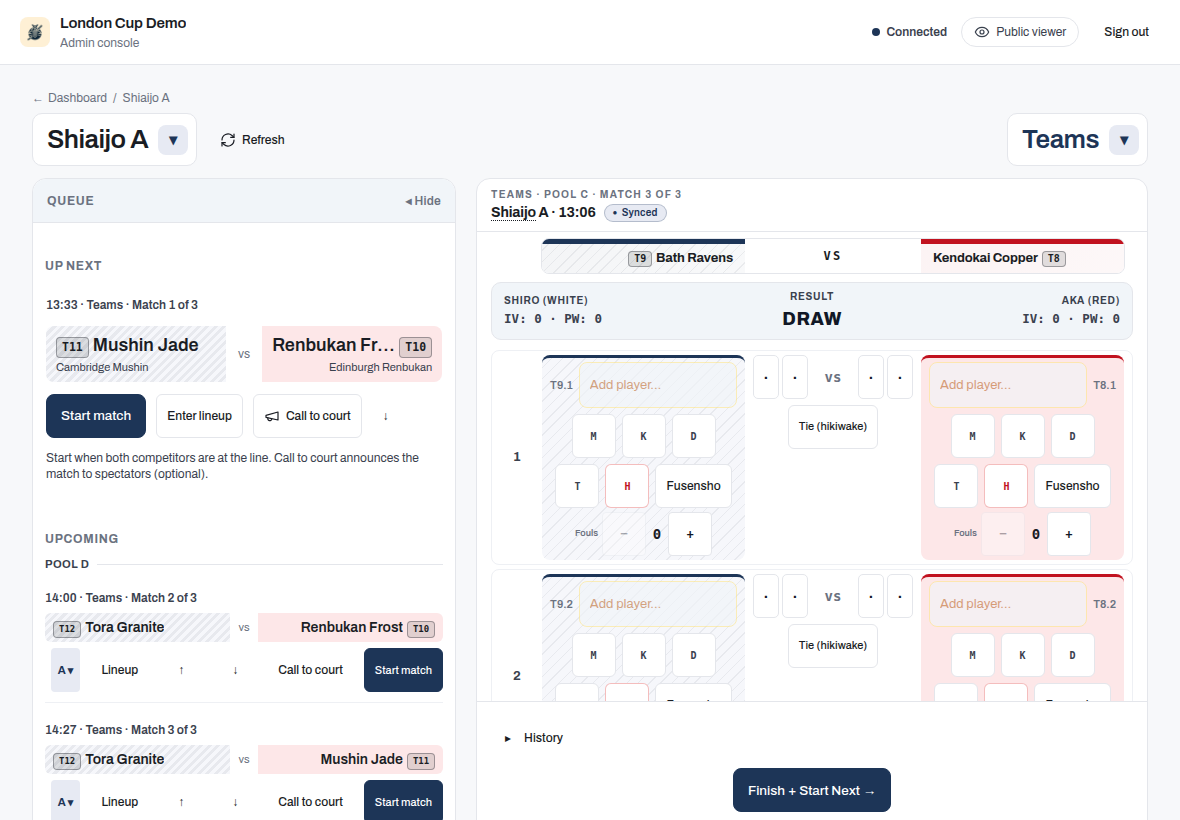Move 14:27 match up in queue
This screenshot has height=820, width=1180.
(x=181, y=802)
